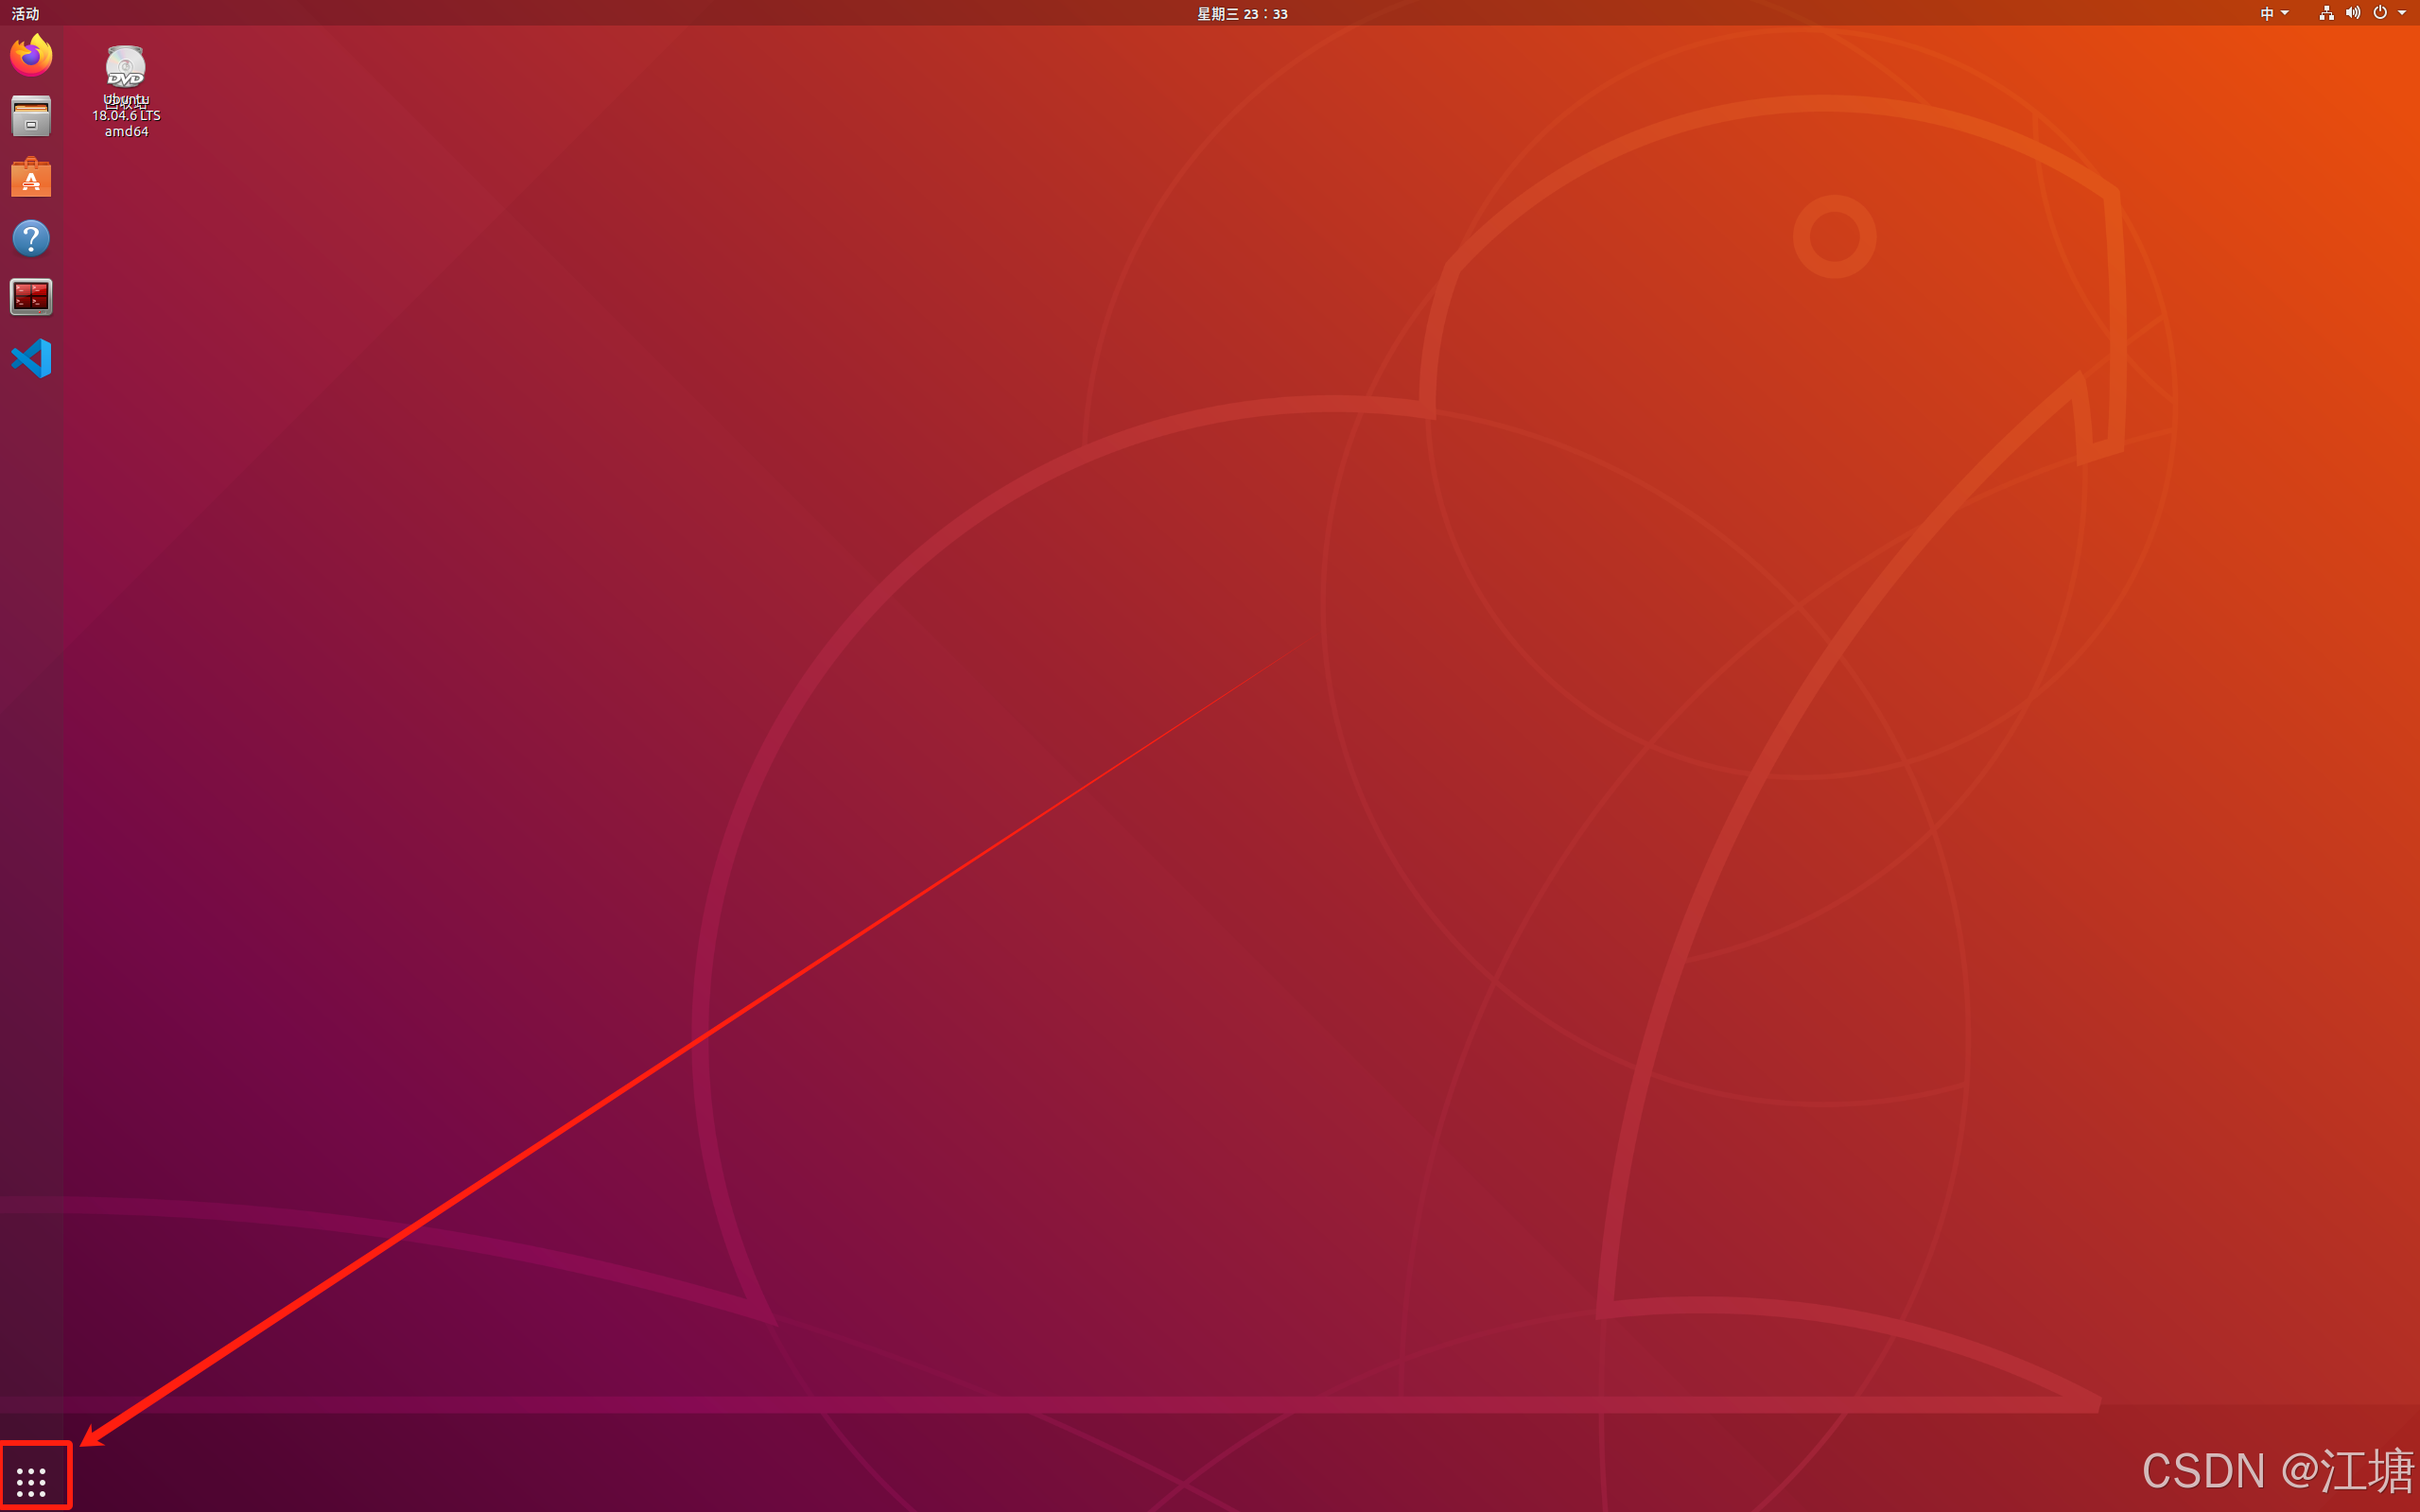Viewport: 2420px width, 1512px height.
Task: Launch the Terminator terminal from dock
Action: 31,297
